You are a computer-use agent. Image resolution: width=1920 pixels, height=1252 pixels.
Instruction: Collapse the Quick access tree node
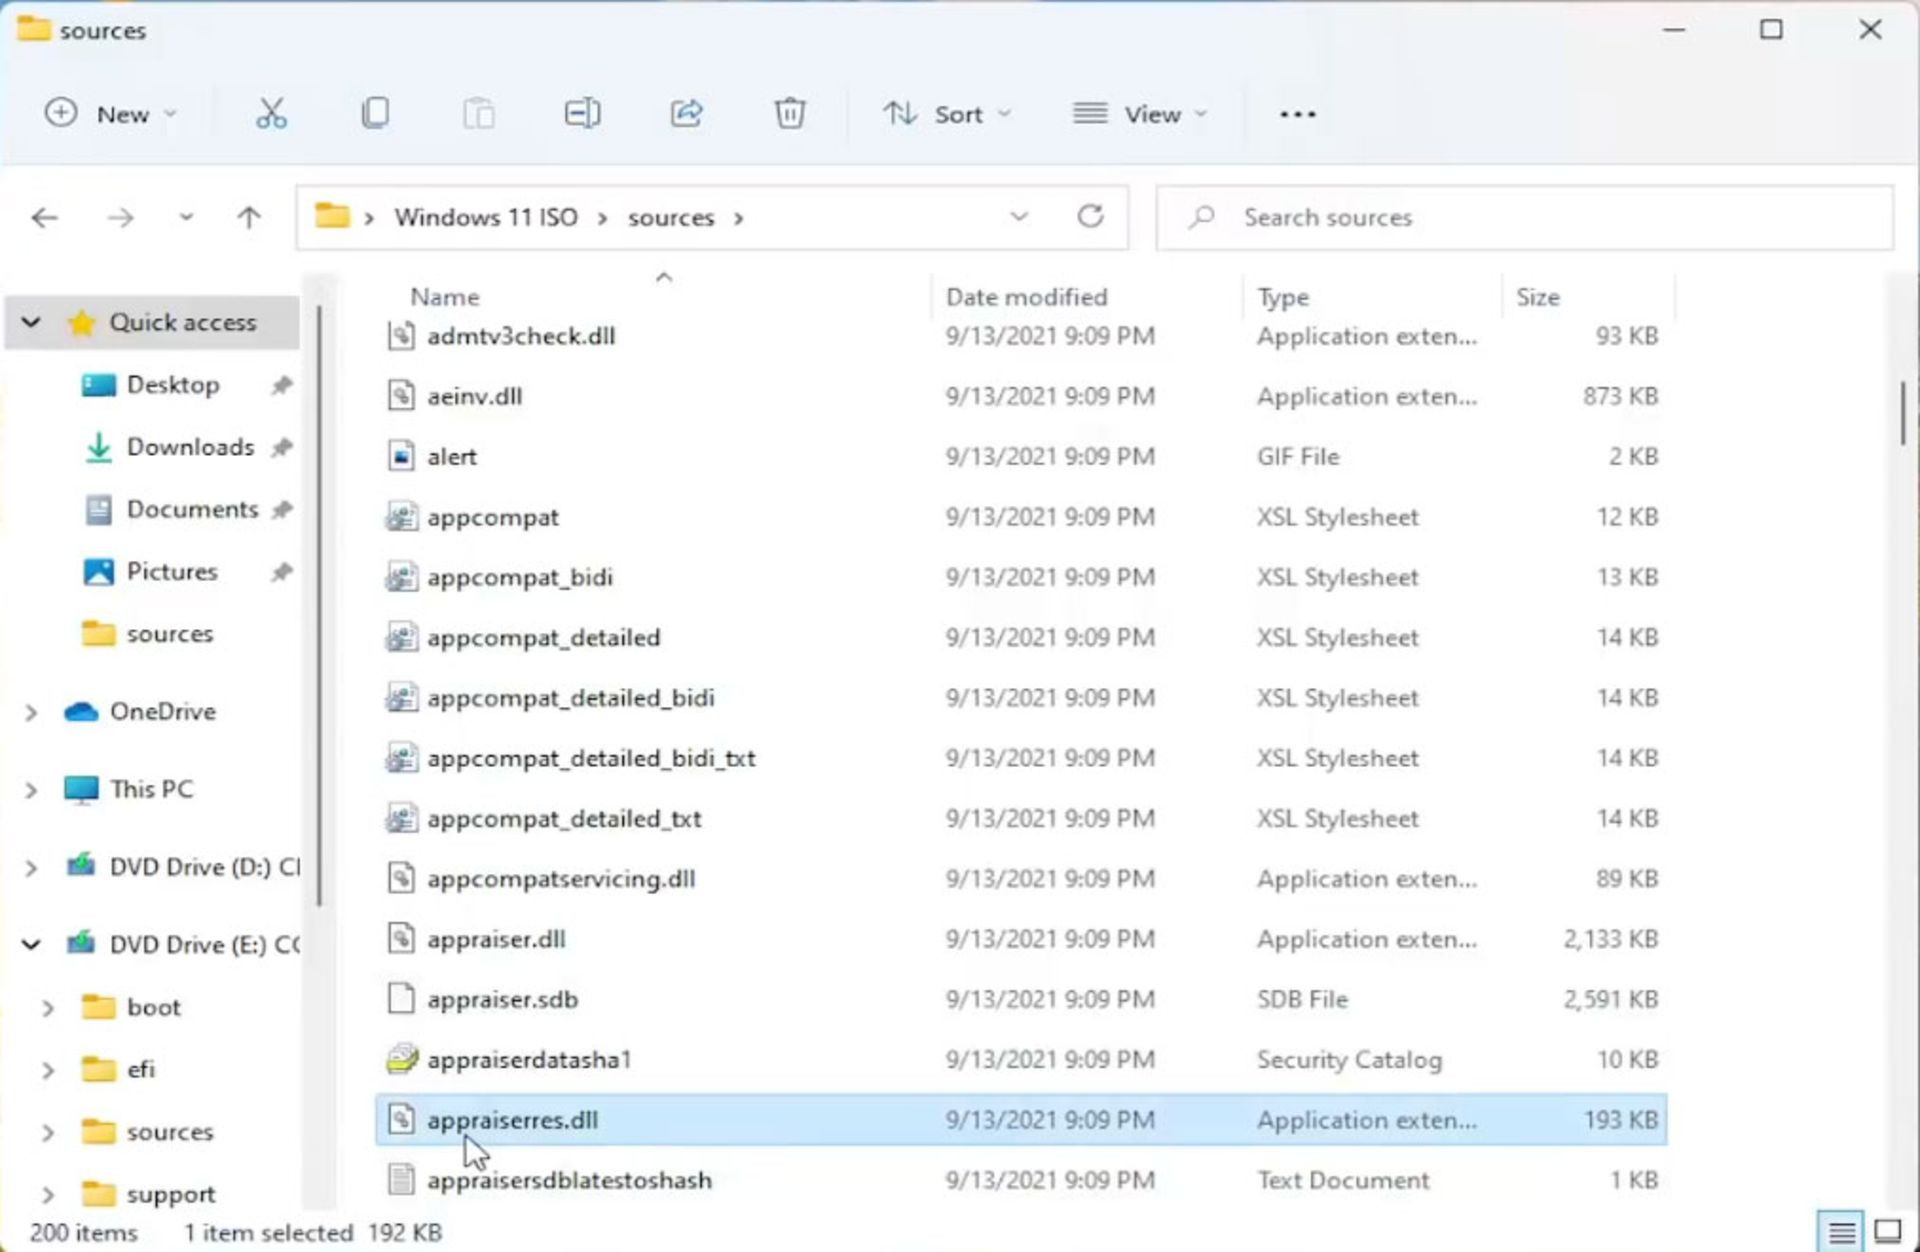[x=31, y=323]
